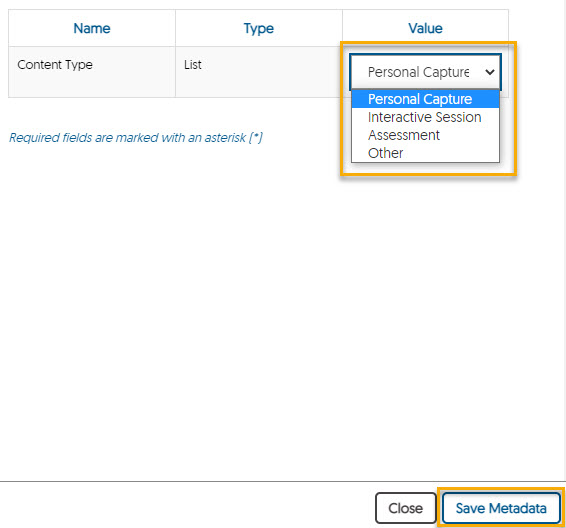566x528 pixels.
Task: Click the selected Personal Capture text in combo box
Action: tap(418, 72)
